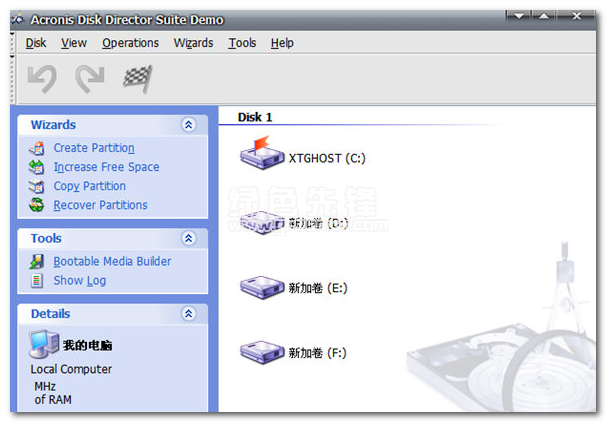
Task: Open the Disk menu
Action: click(x=36, y=43)
